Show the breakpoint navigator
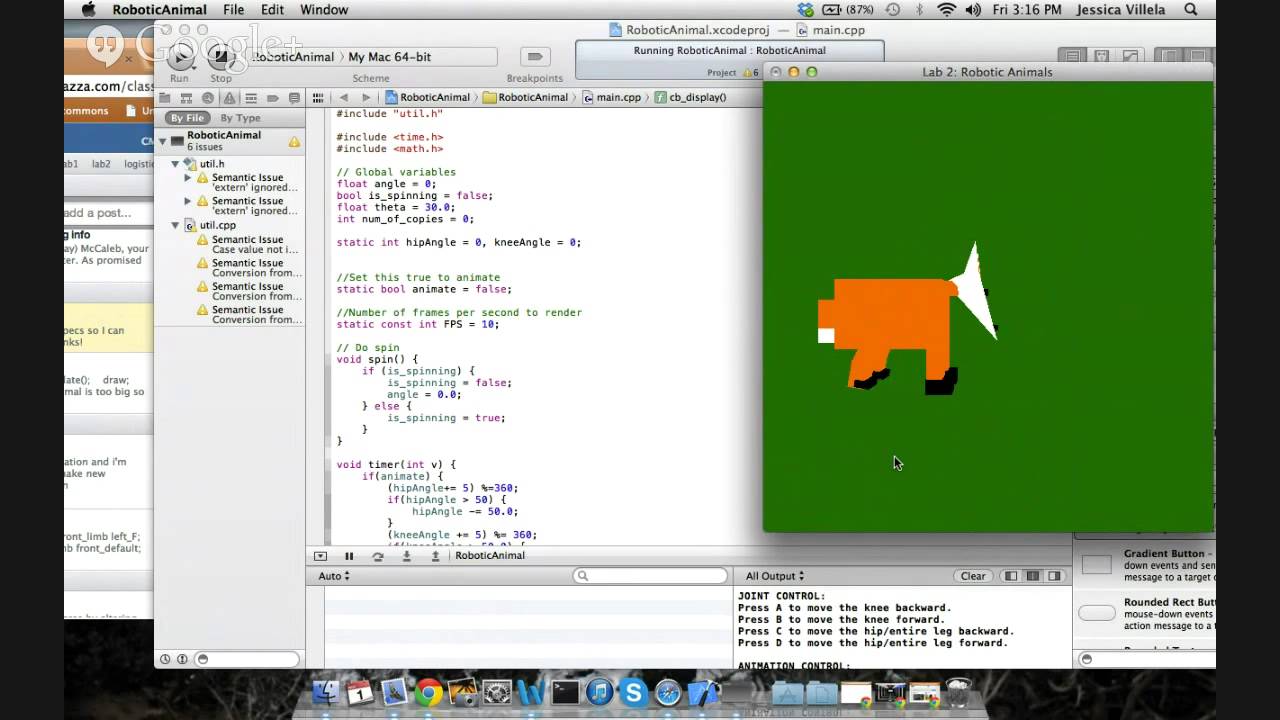 272,98
